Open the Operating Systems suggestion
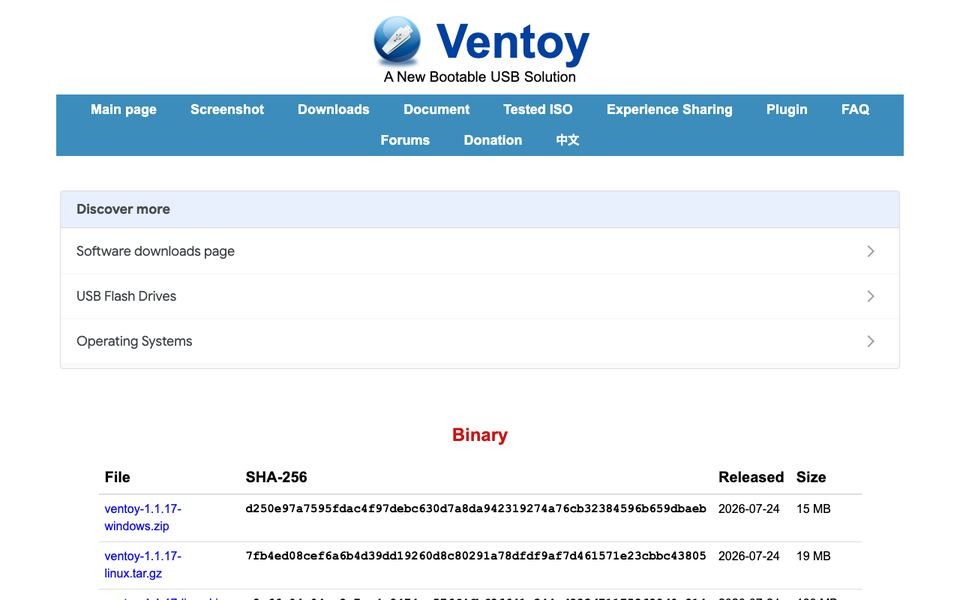The height and width of the screenshot is (600, 960). [480, 341]
